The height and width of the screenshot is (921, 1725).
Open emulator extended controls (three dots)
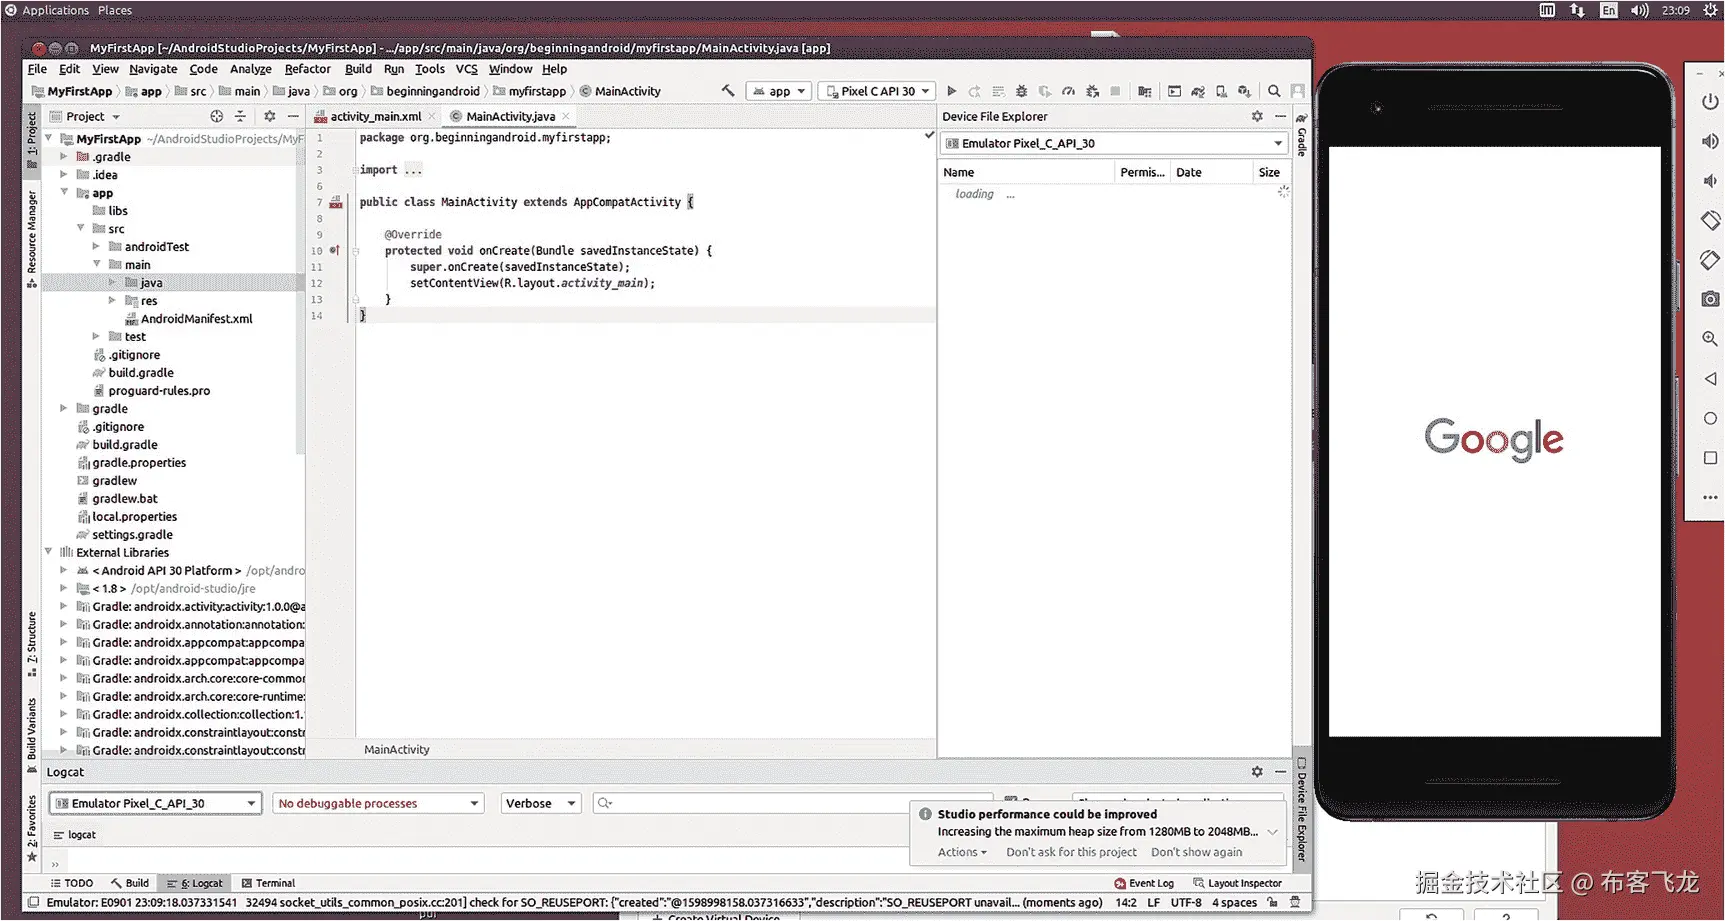1710,497
